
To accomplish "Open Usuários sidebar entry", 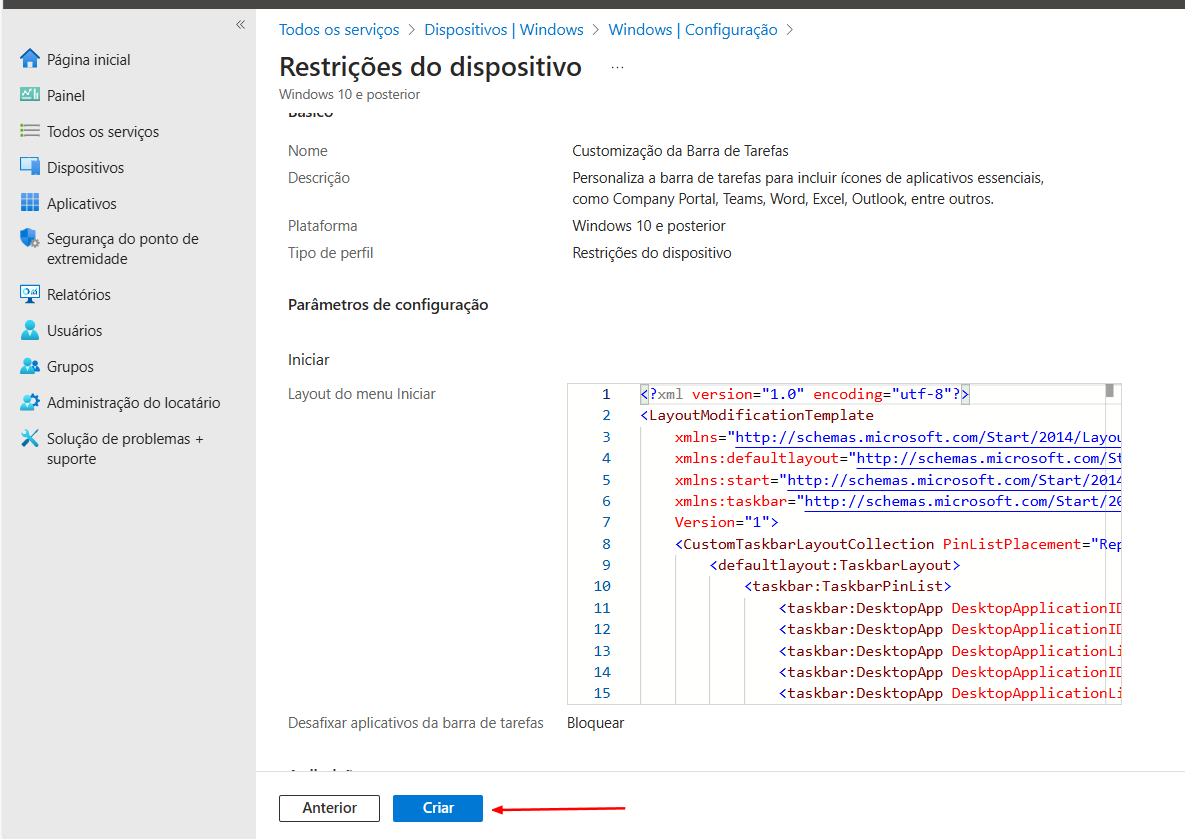I will [74, 331].
